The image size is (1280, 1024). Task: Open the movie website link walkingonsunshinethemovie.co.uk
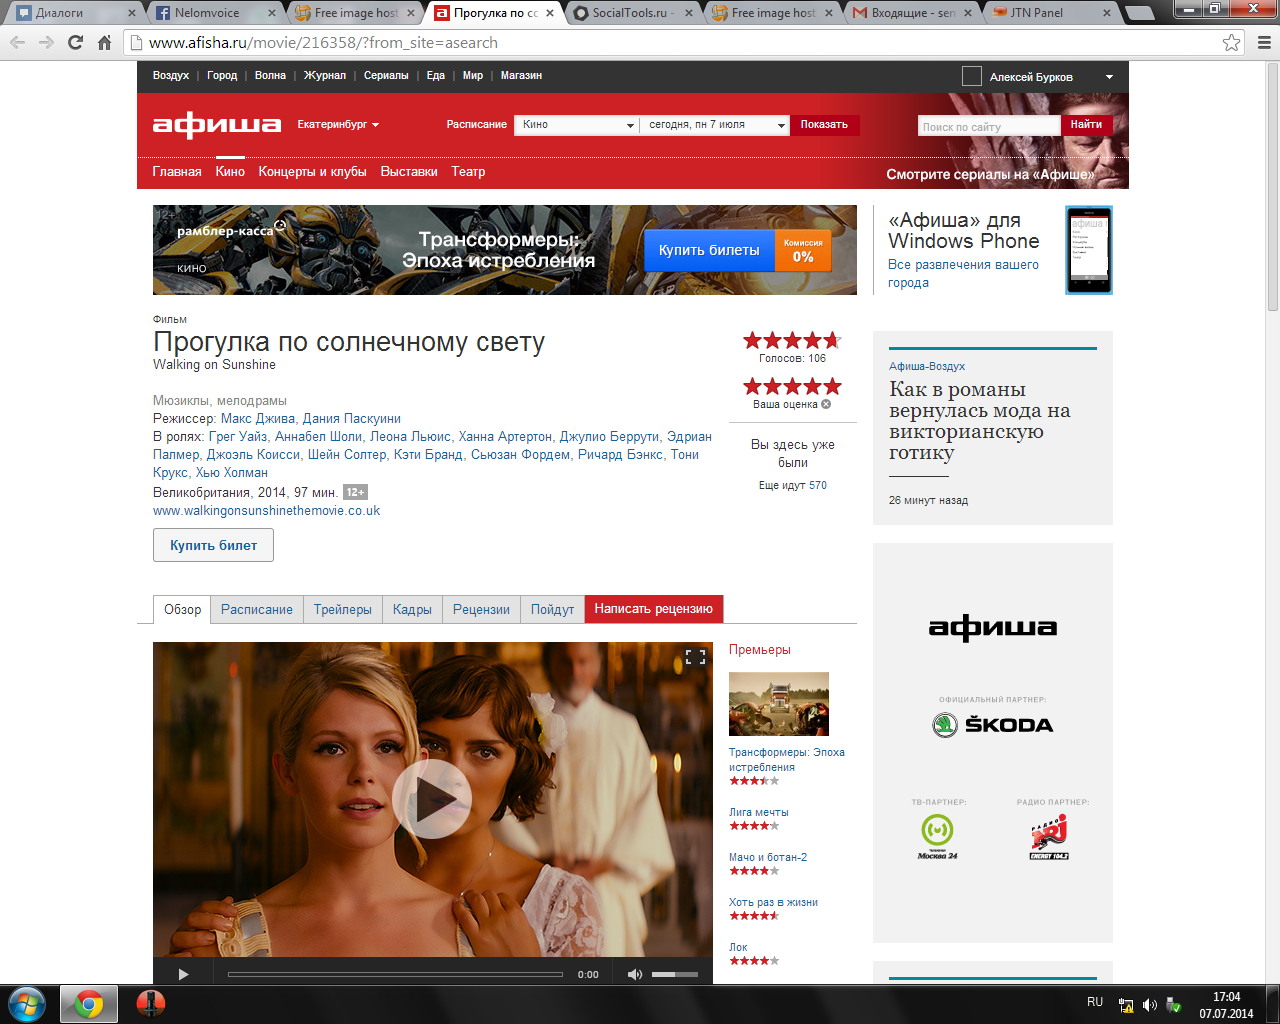[266, 511]
